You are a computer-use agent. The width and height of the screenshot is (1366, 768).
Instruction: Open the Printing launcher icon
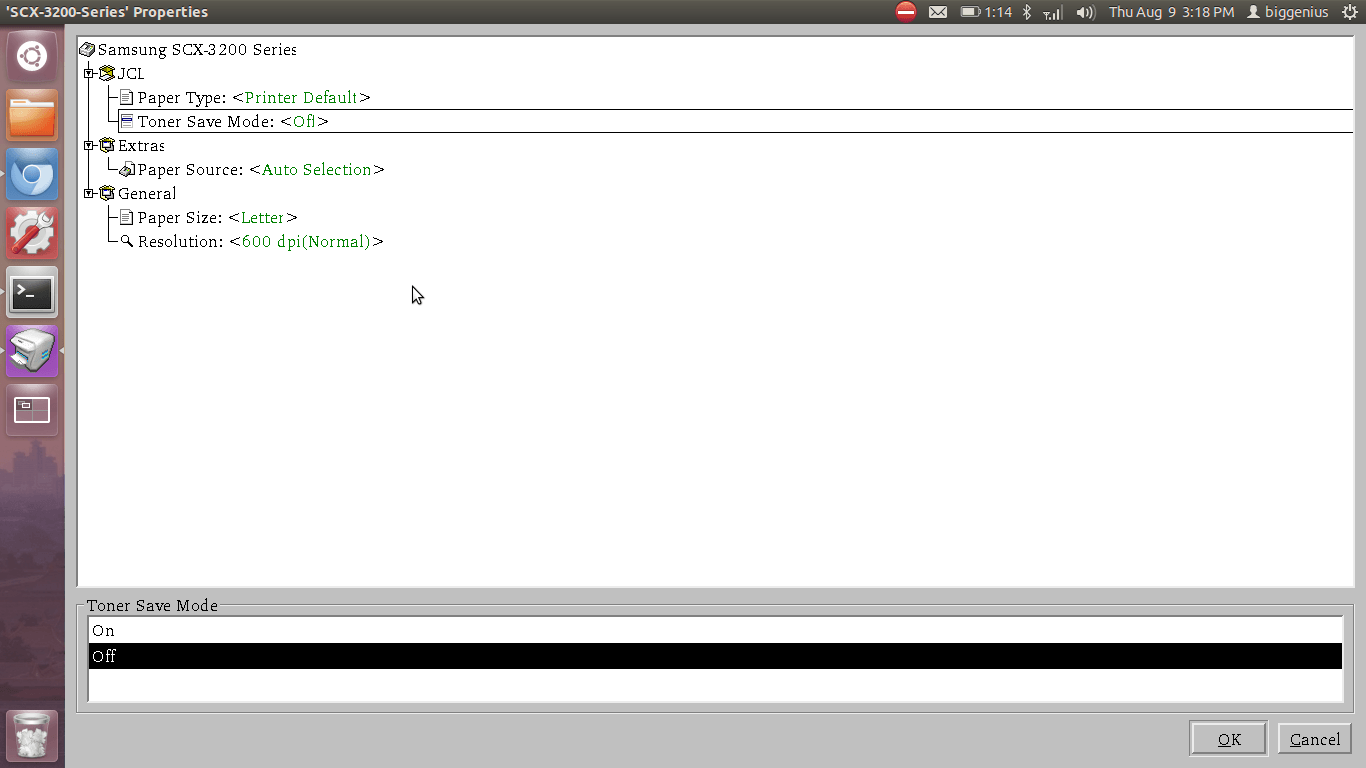(32, 351)
